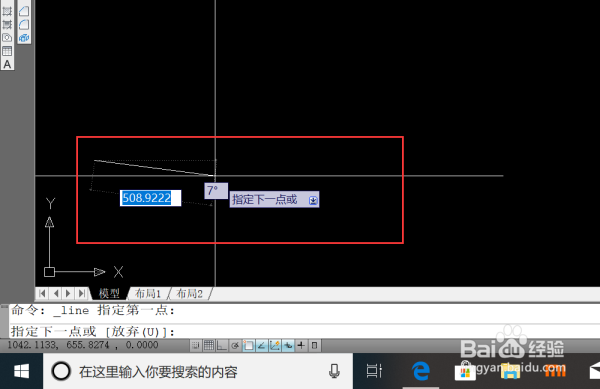Click the 508.9222 length input field
Viewport: 600px width, 389px height.
150,198
